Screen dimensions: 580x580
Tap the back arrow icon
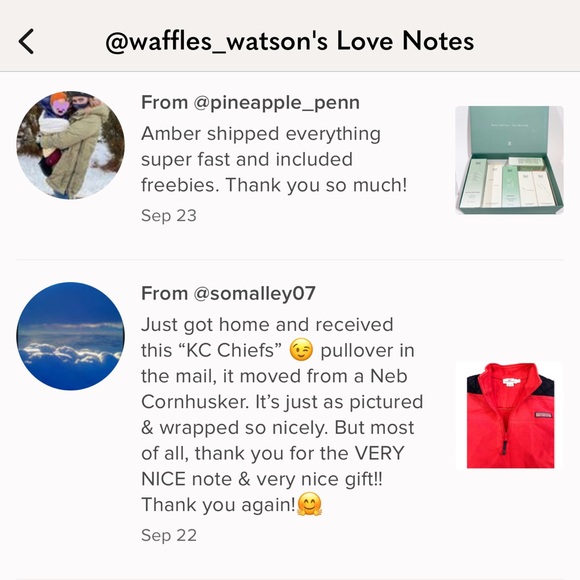tap(26, 41)
